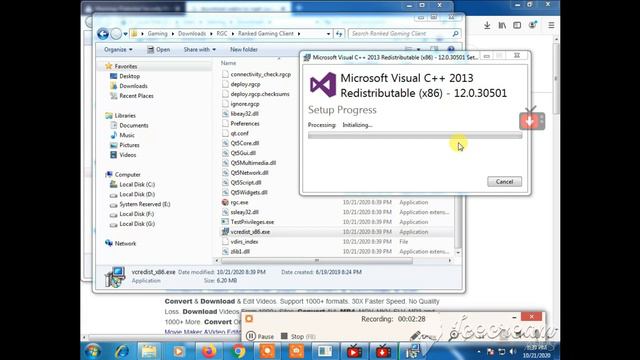Viewport: 640px width, 360px height.
Task: Select the vcredist_x86.exe file icon
Action: click(225, 231)
